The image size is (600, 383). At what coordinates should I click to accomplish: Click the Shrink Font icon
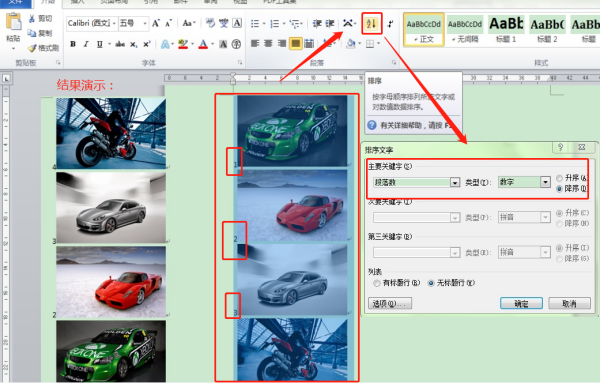pyautogui.click(x=168, y=24)
